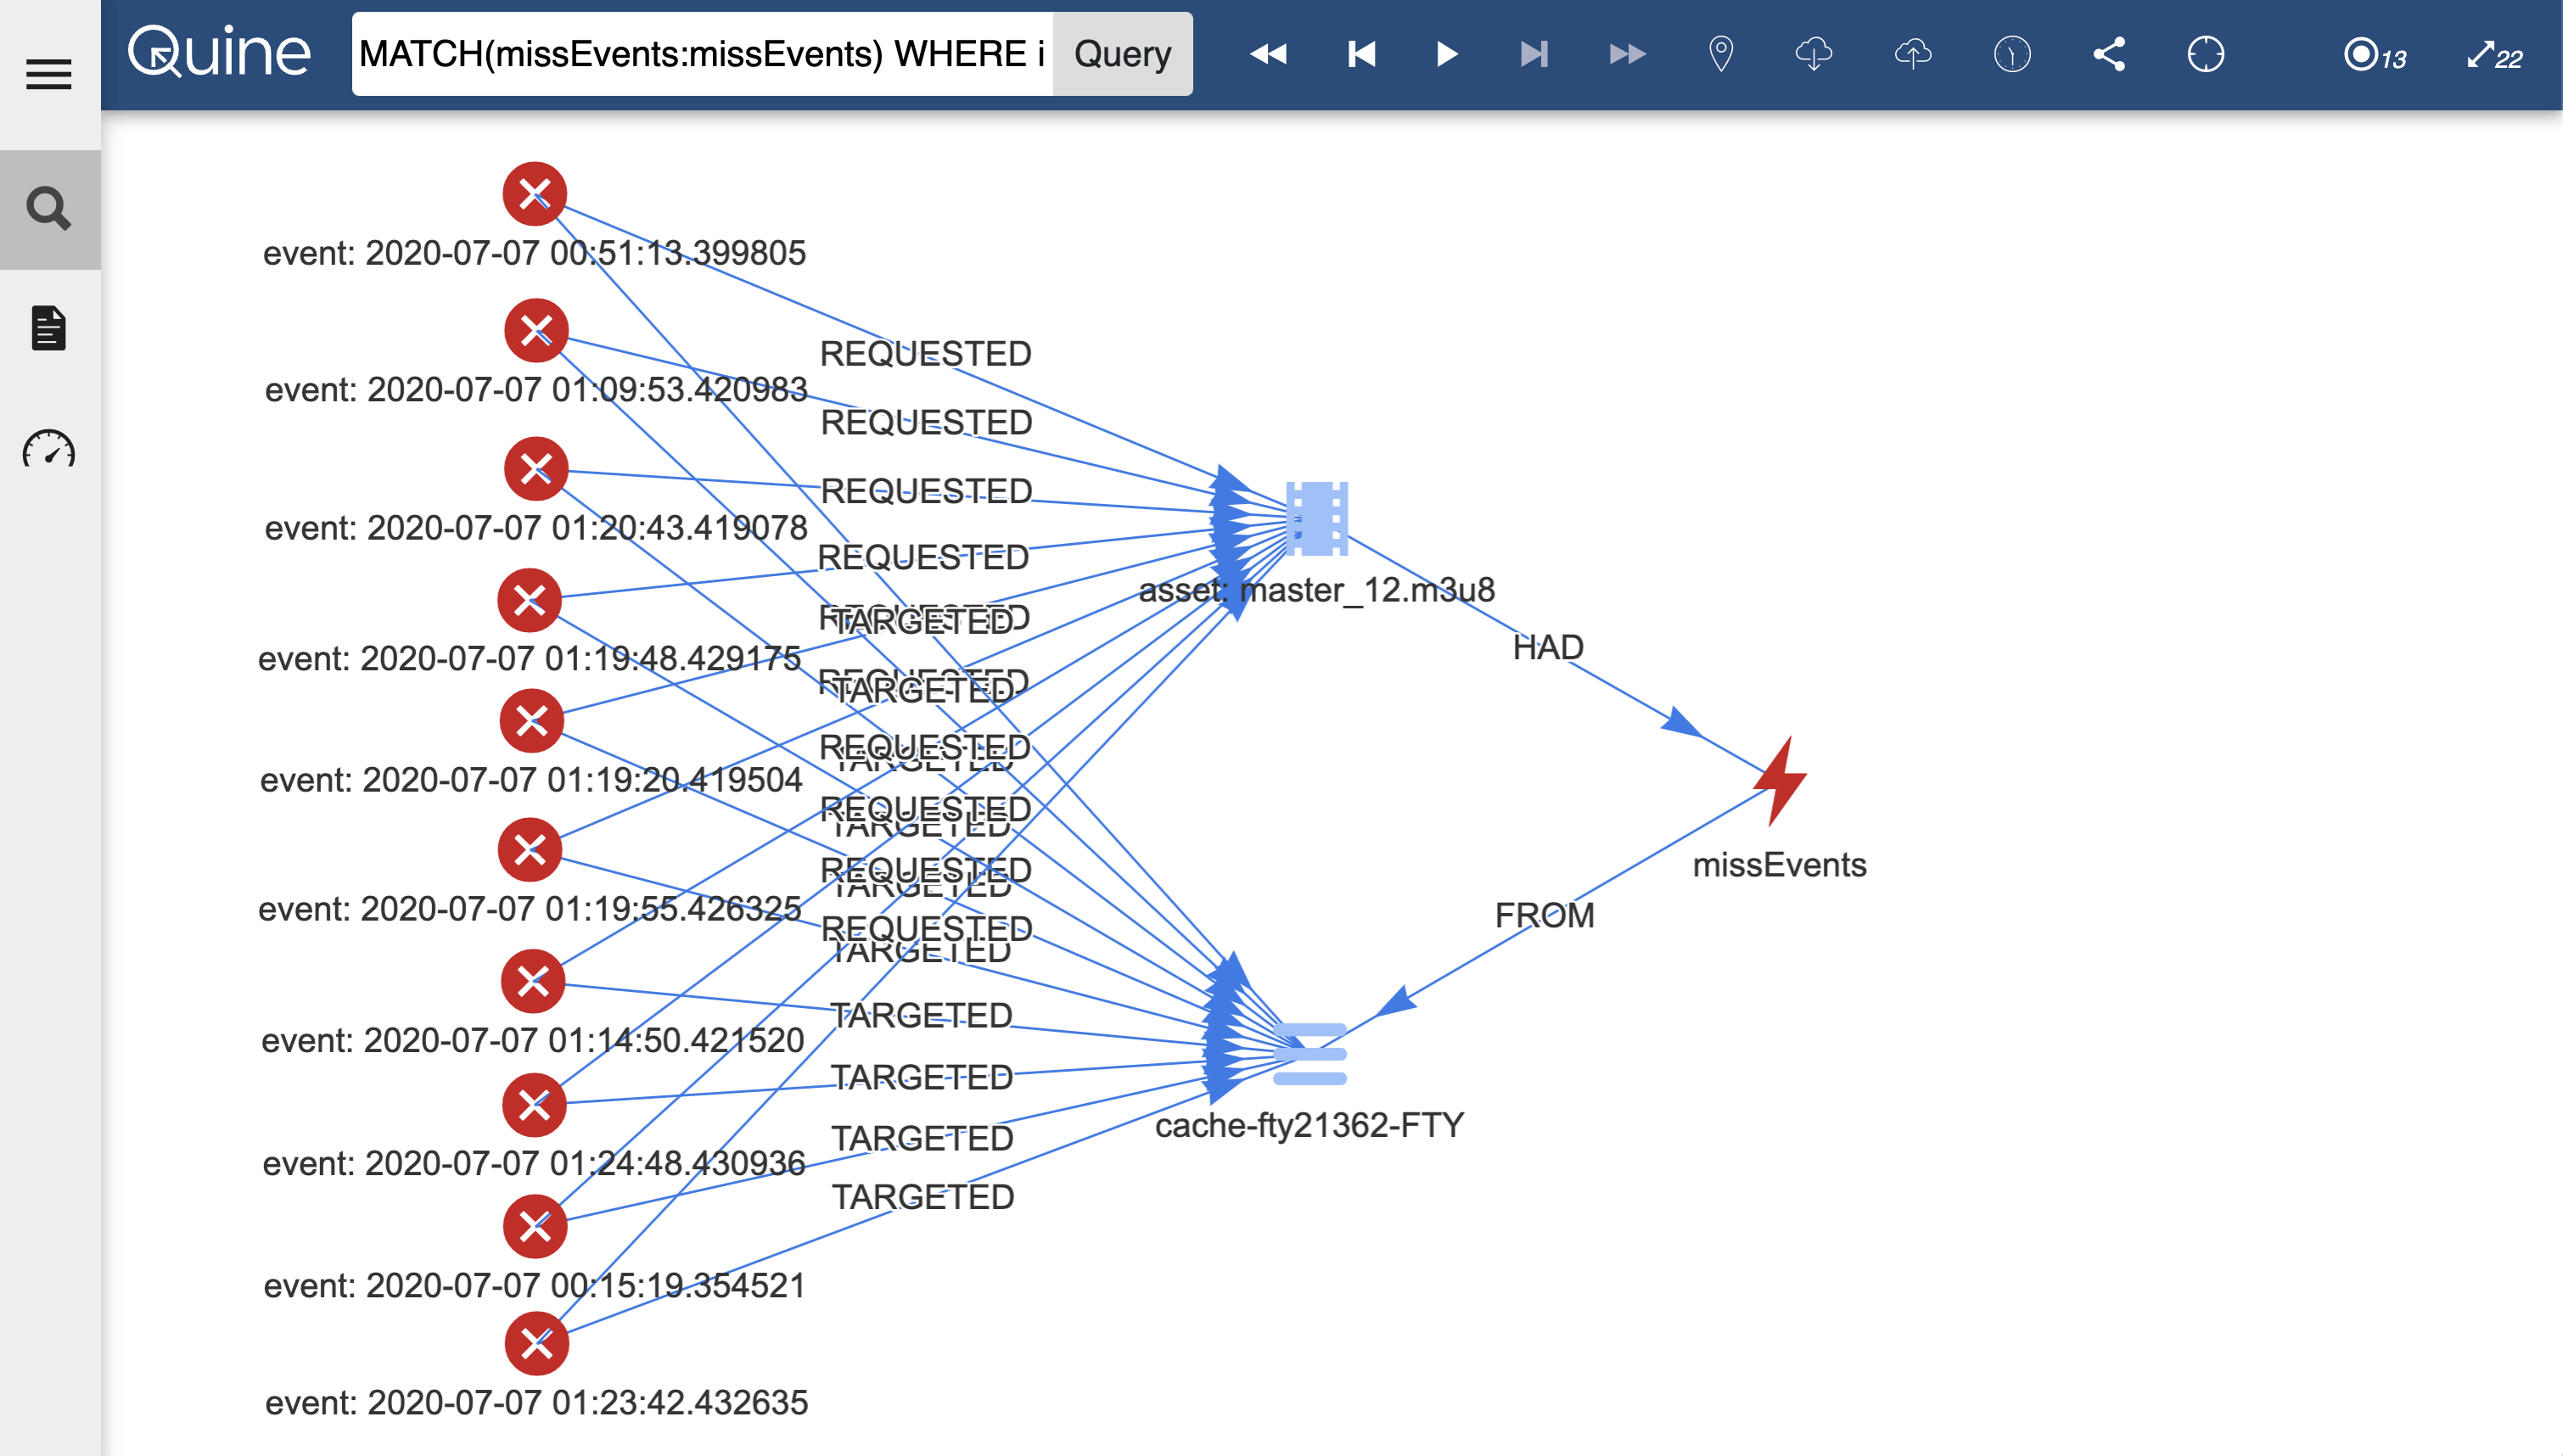
Task: Click the cloud upload icon
Action: pyautogui.click(x=1912, y=54)
